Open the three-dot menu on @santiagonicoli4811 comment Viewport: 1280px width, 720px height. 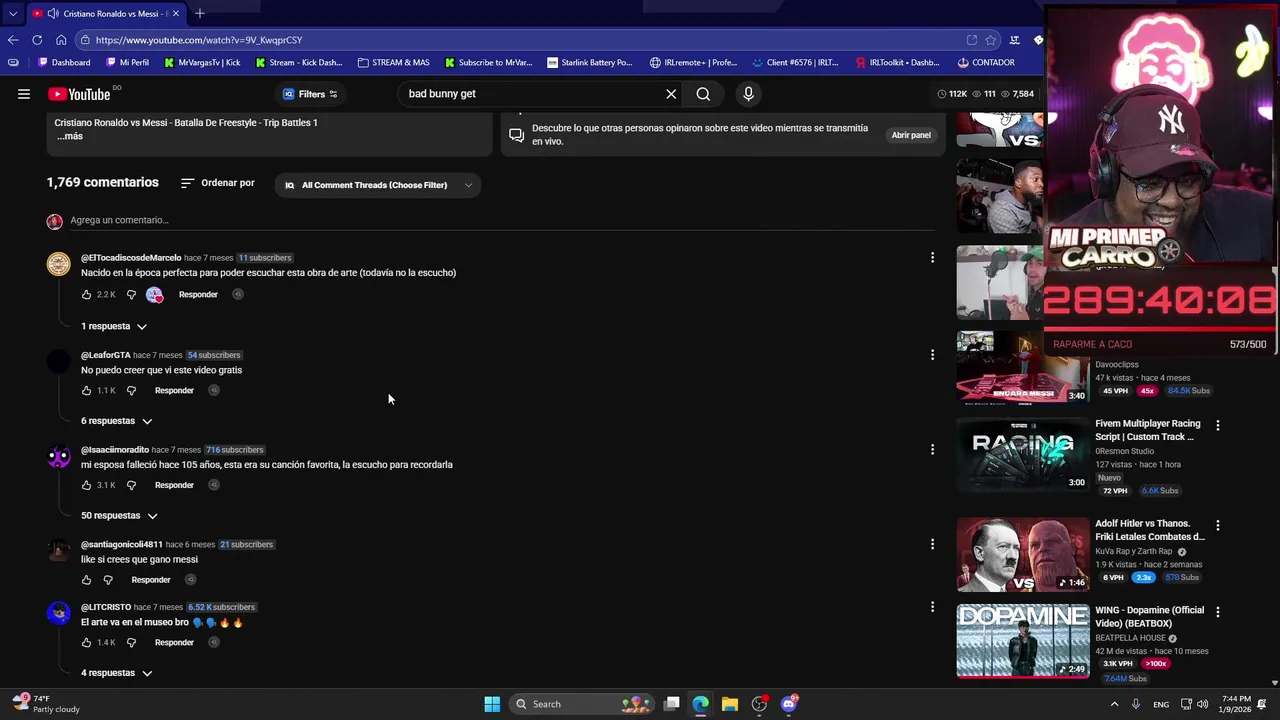932,545
